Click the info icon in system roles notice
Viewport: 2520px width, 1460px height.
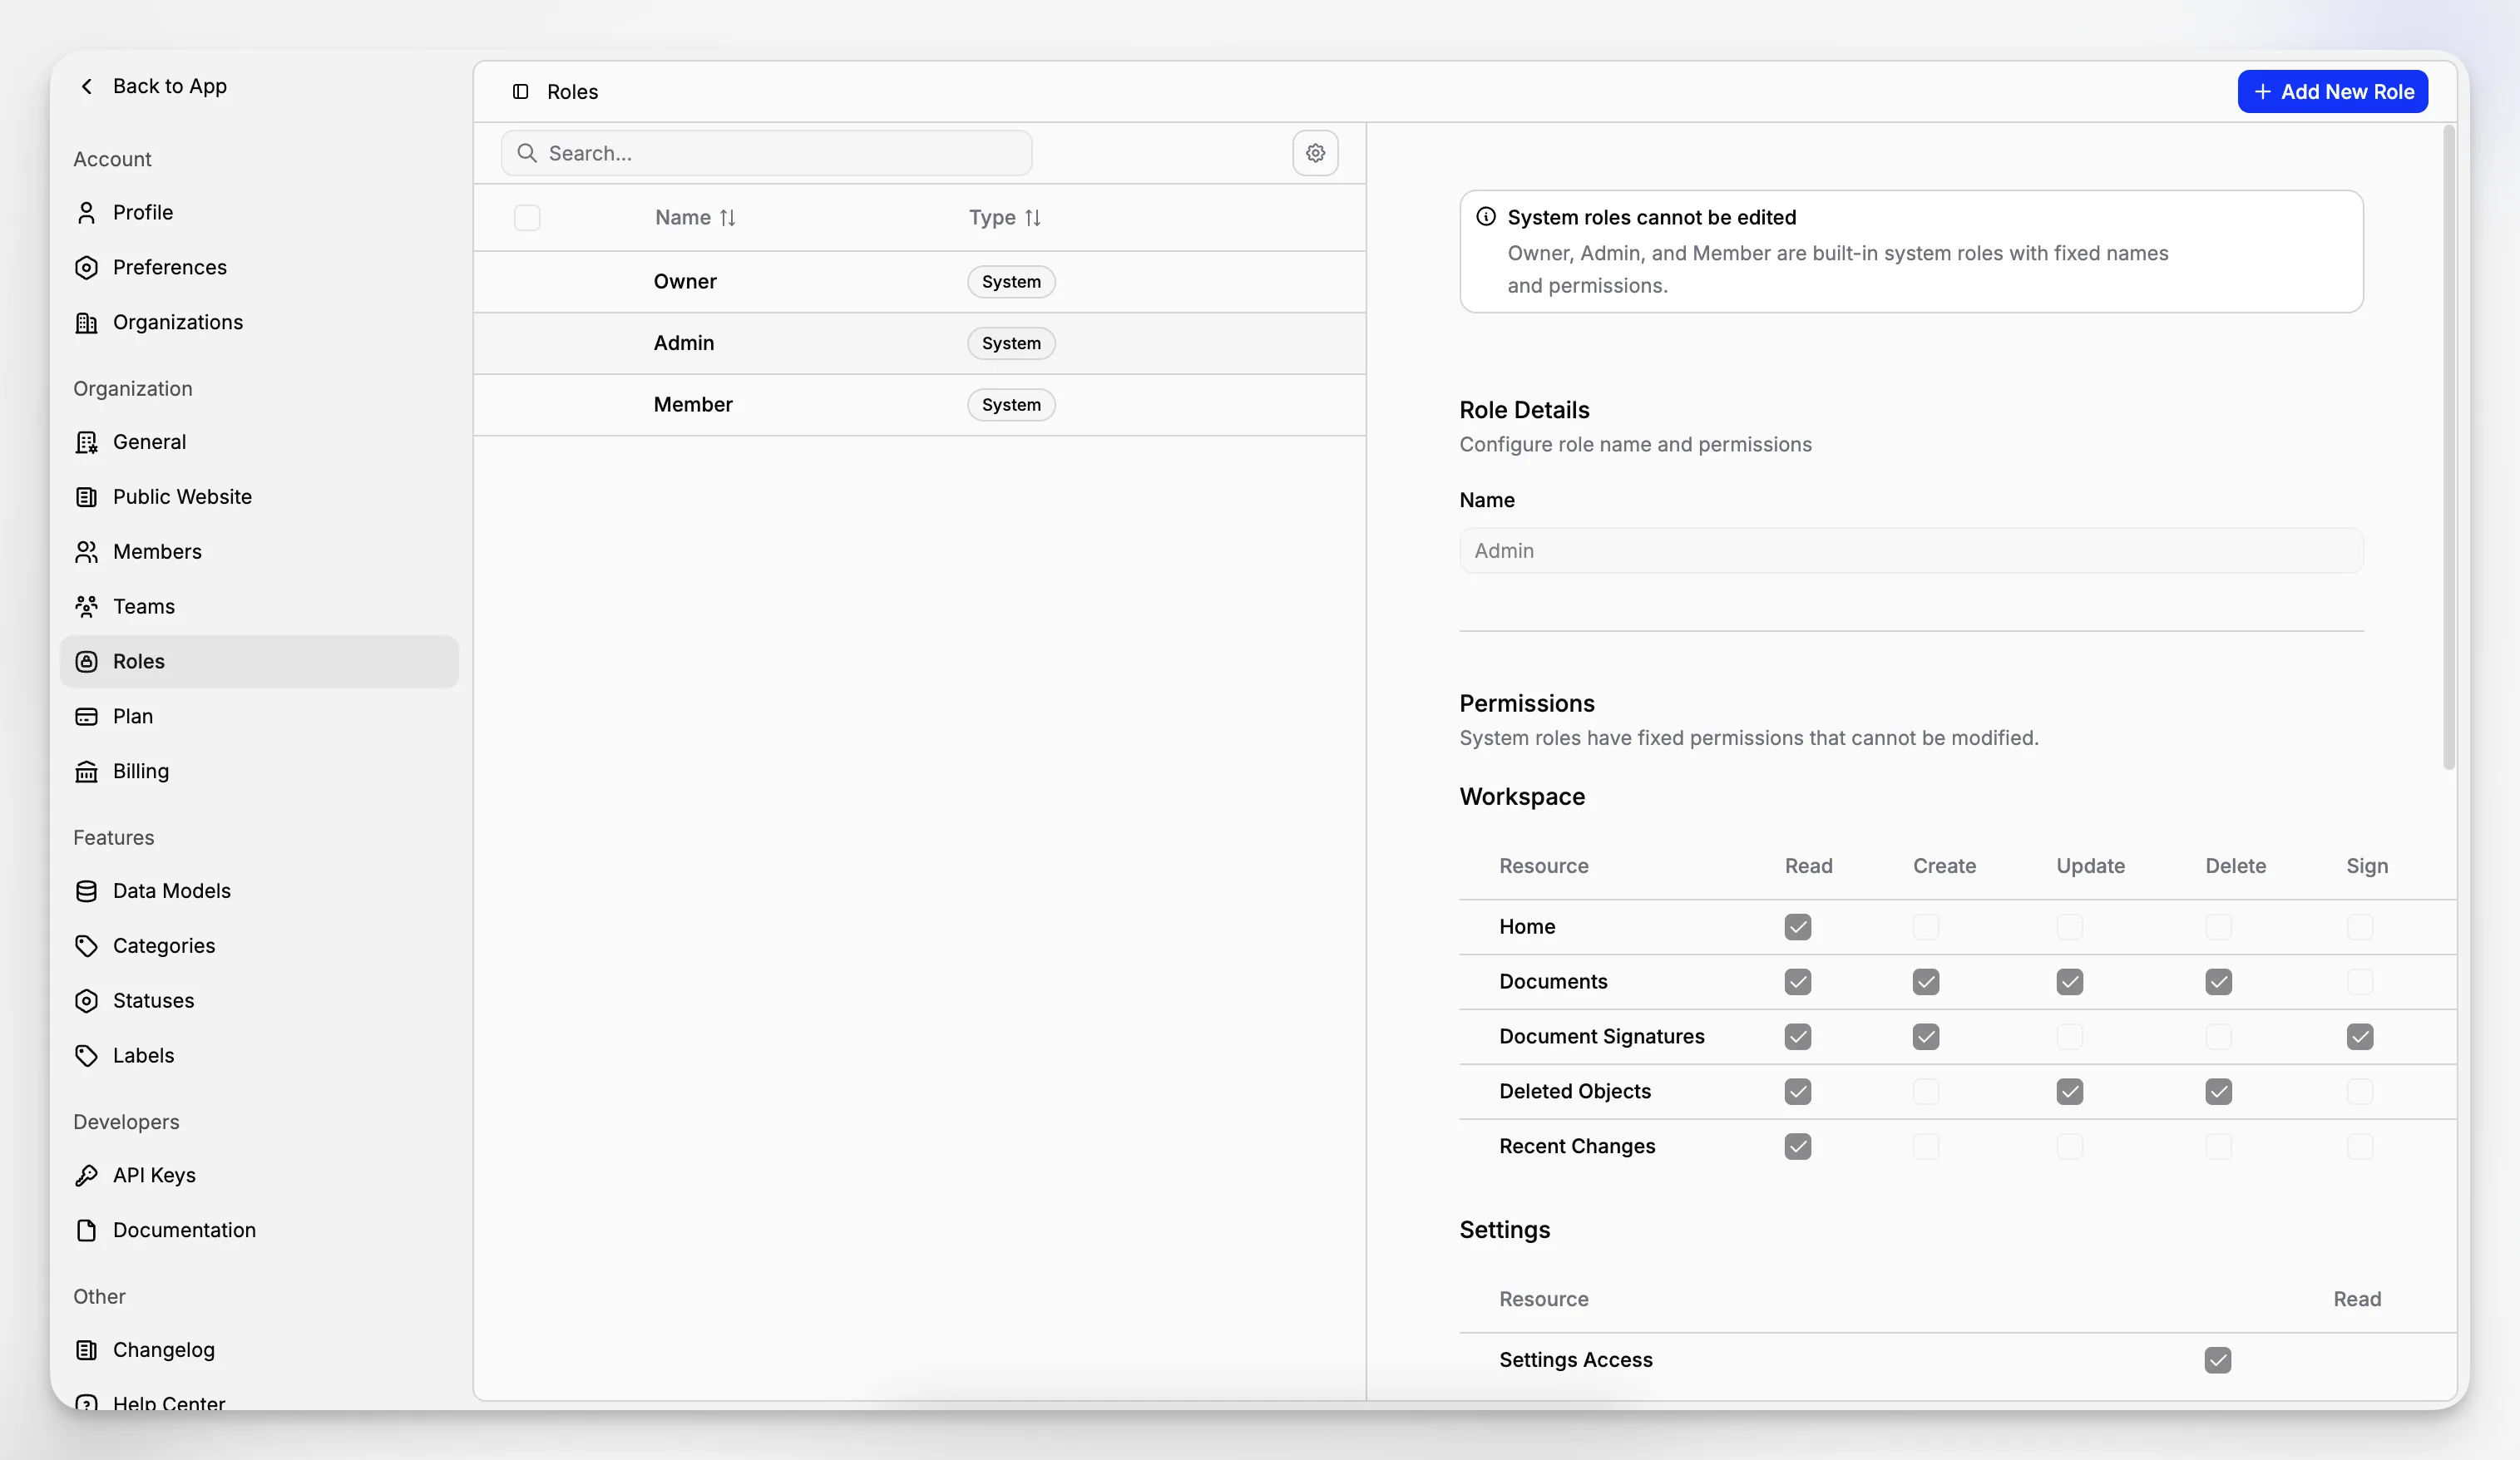point(1486,217)
